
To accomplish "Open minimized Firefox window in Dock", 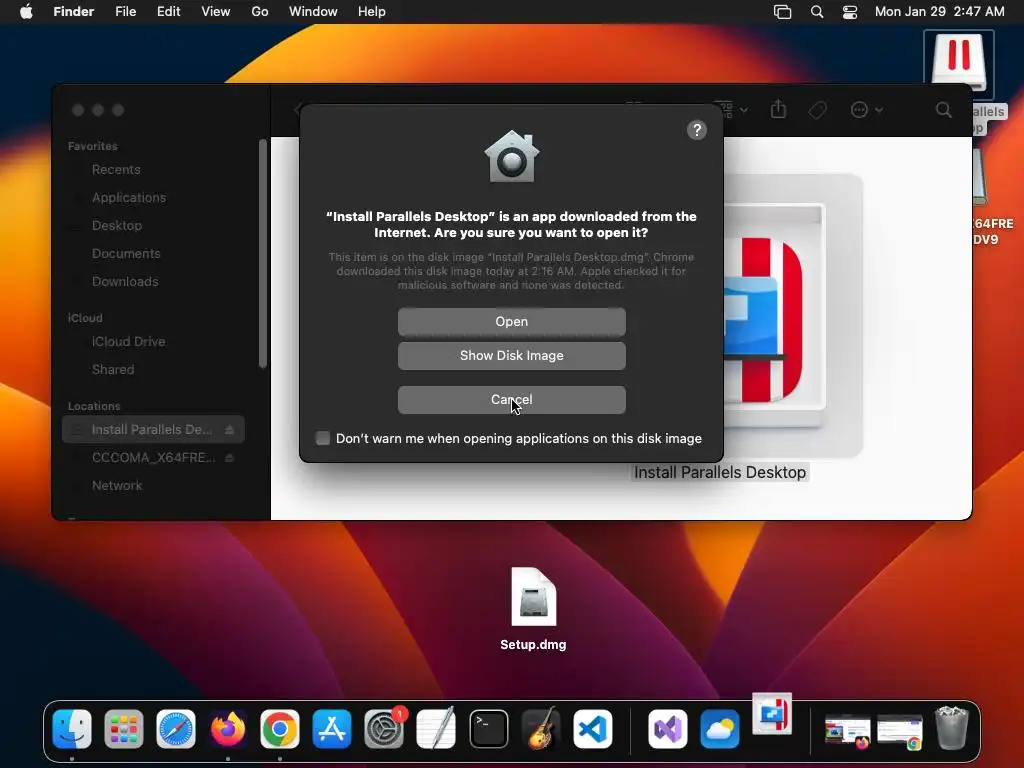I will [x=848, y=730].
